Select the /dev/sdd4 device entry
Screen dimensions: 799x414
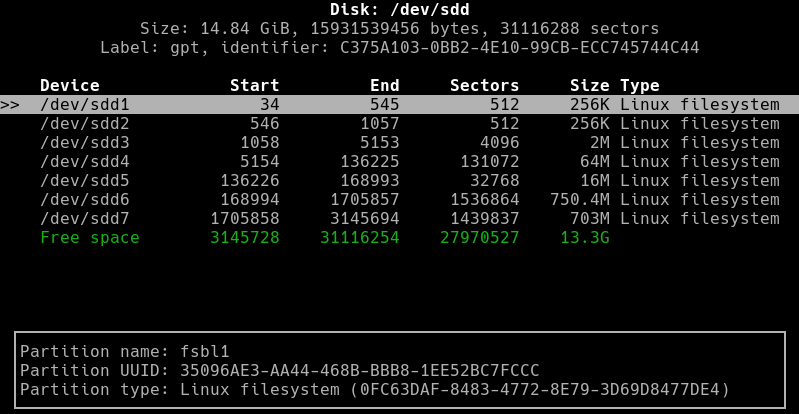pos(85,162)
